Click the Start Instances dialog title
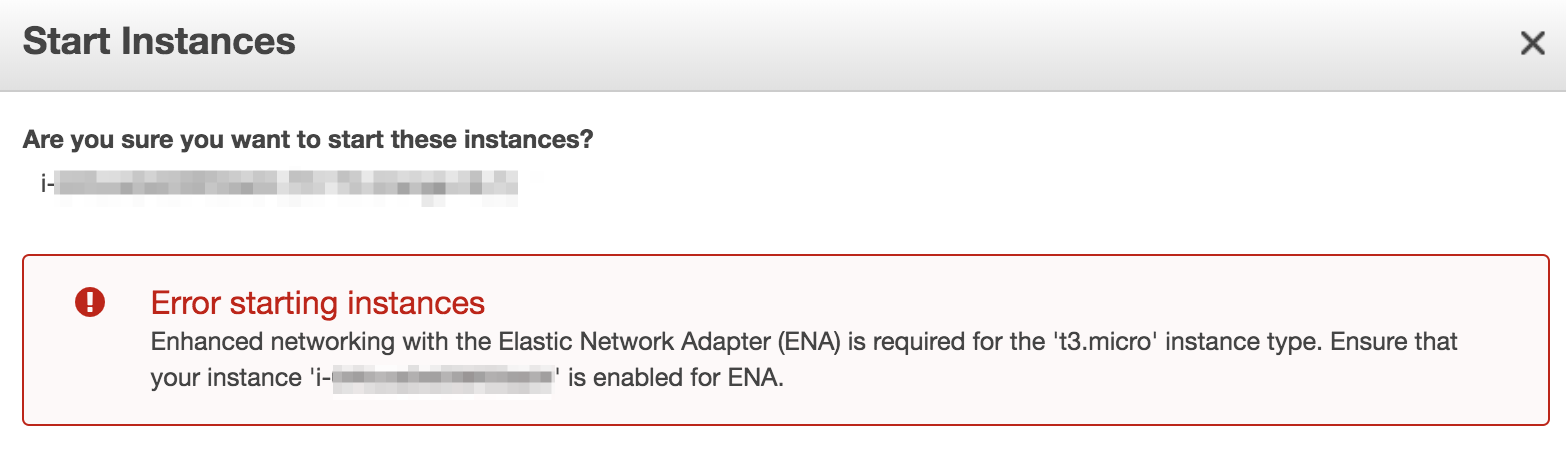This screenshot has height=450, width=1566. (159, 42)
